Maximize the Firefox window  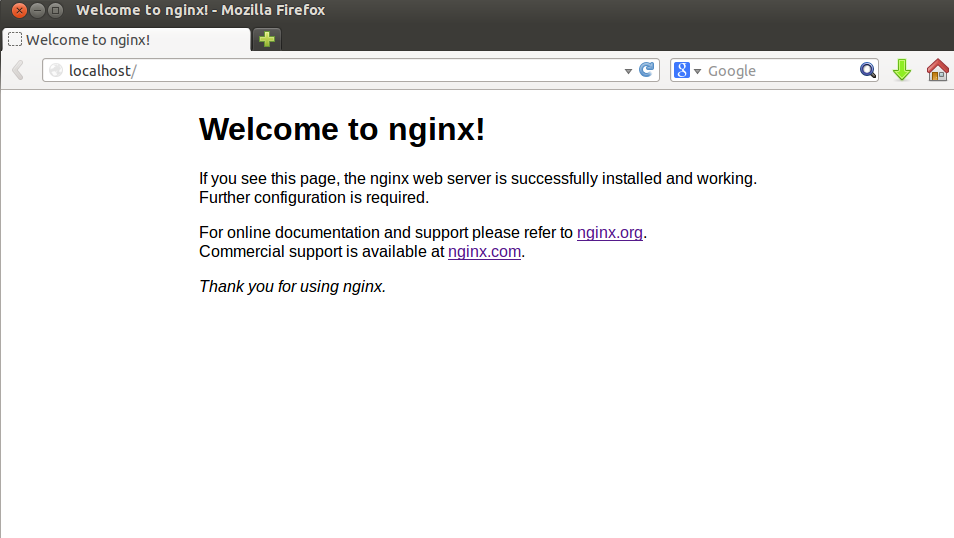point(55,10)
